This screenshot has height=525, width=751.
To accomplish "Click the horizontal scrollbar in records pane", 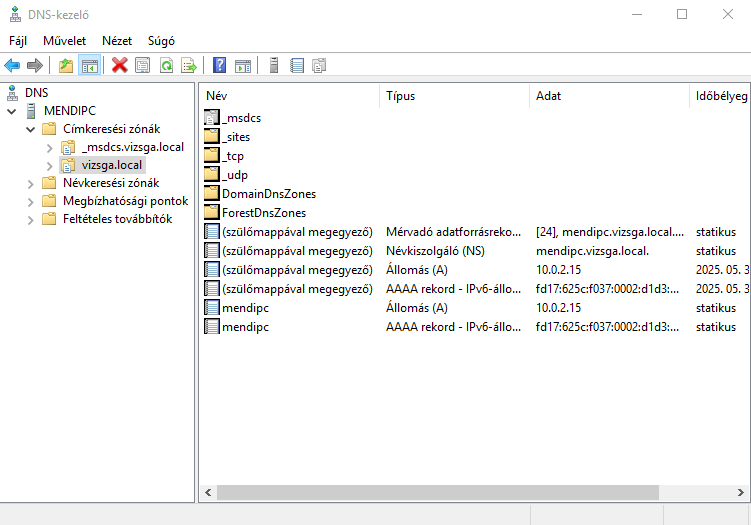I will [435, 492].
